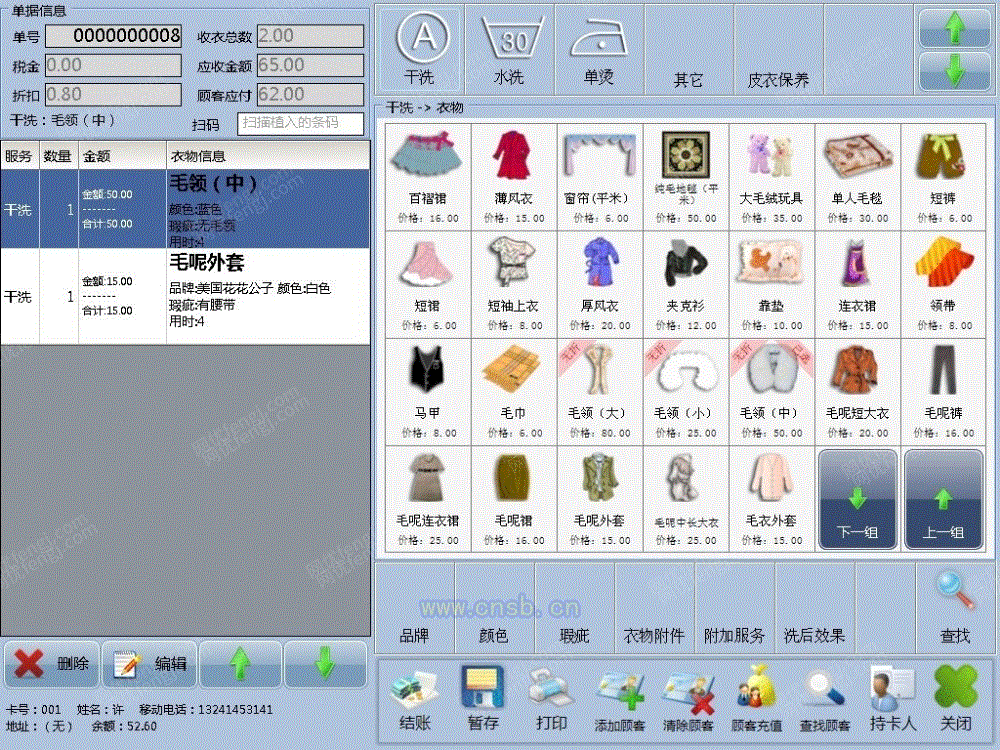Click the top-right green up arrow button
Viewport: 1000px width, 750px height.
[954, 27]
